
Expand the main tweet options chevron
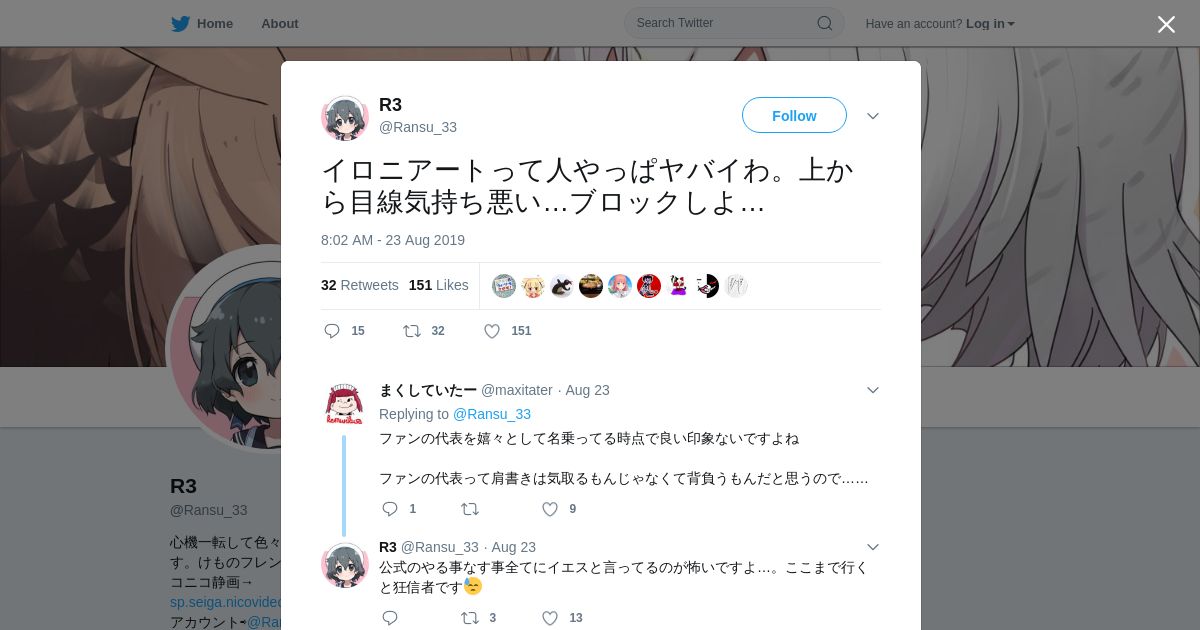click(x=873, y=116)
